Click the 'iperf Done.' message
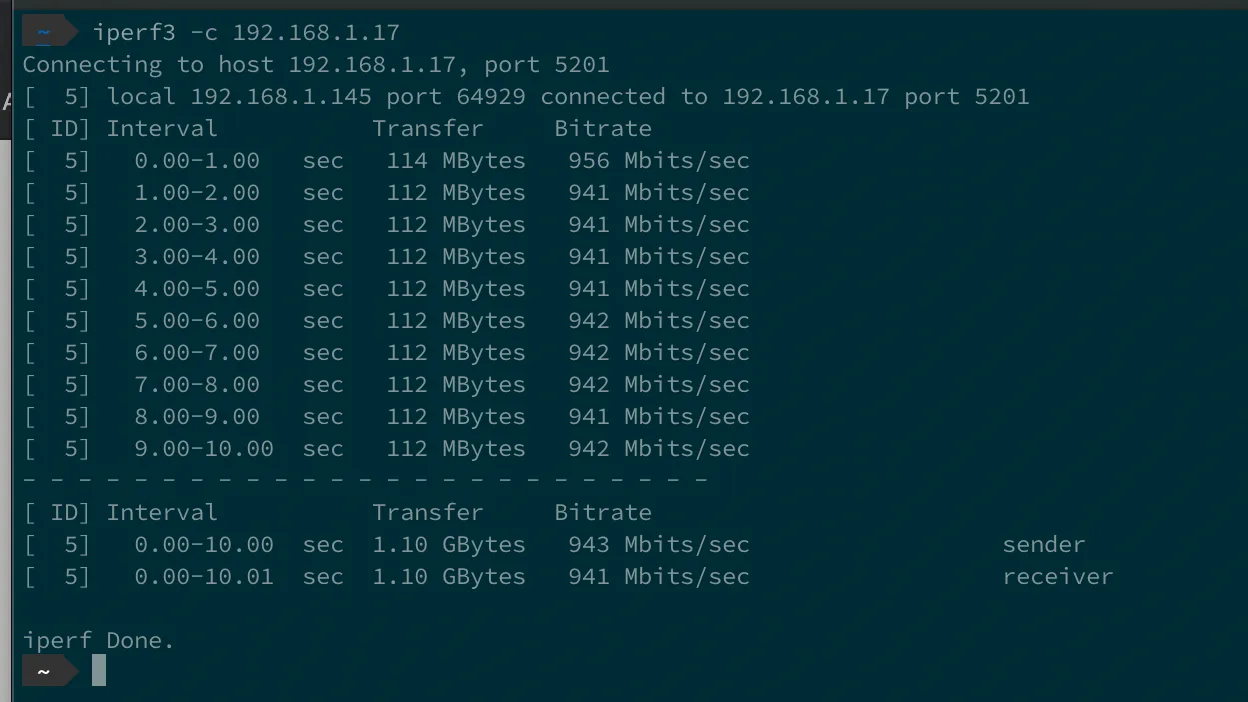This screenshot has height=702, width=1248. point(99,641)
